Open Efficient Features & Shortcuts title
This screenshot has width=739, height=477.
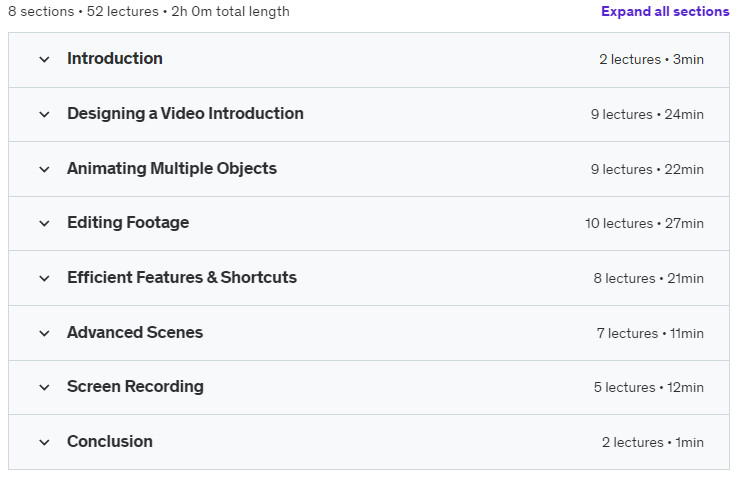182,277
